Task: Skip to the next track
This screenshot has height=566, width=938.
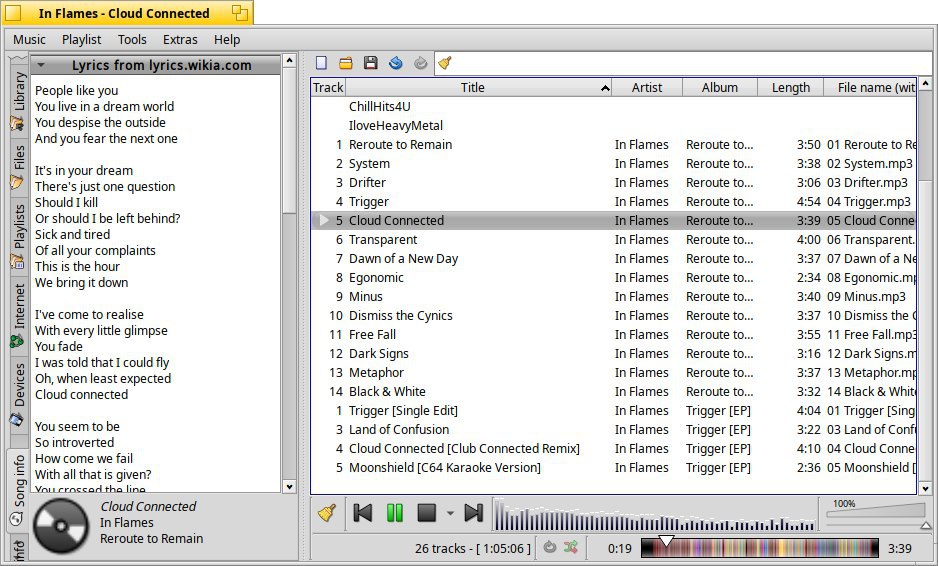Action: click(x=474, y=513)
